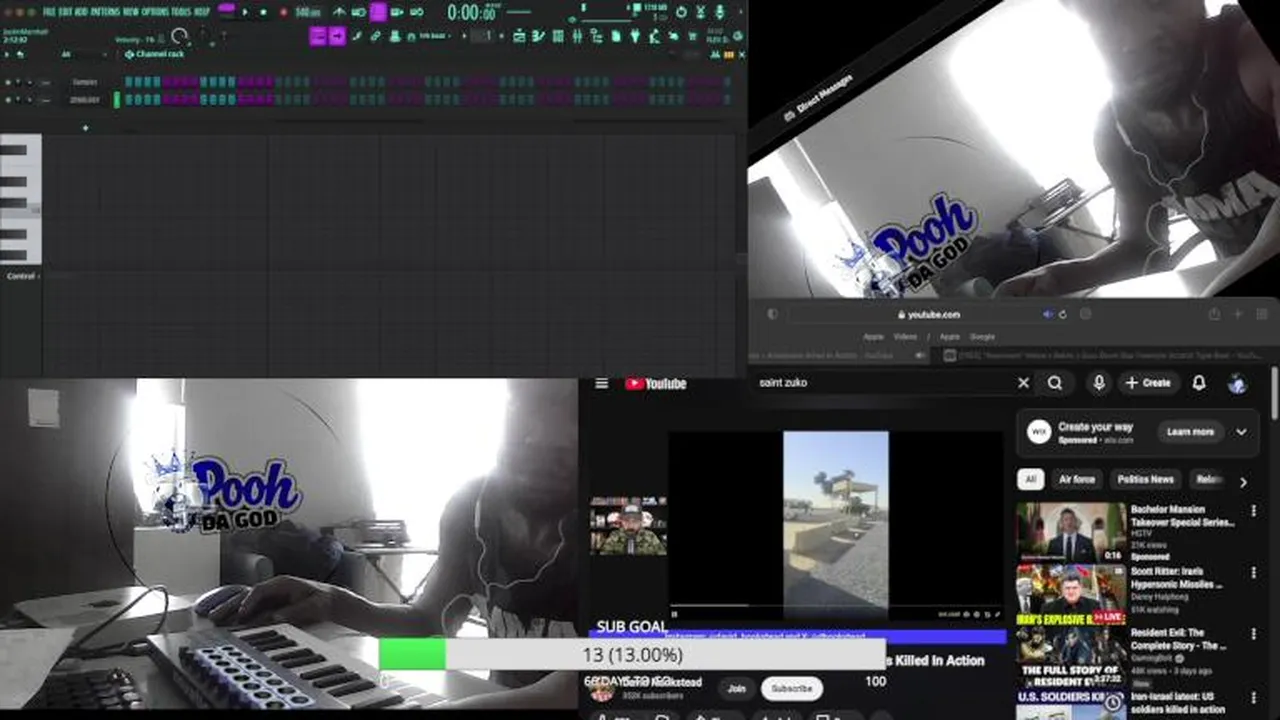Open the OPTIONS menu in FL Studio
The image size is (1280, 720).
pos(155,12)
